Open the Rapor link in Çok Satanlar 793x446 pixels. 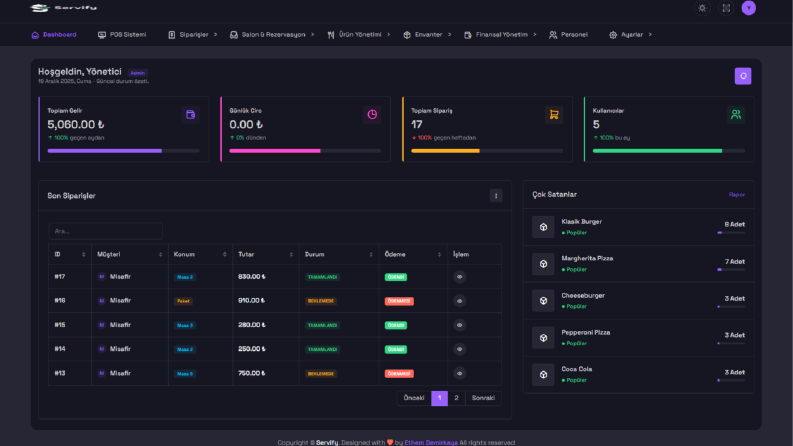(x=736, y=195)
